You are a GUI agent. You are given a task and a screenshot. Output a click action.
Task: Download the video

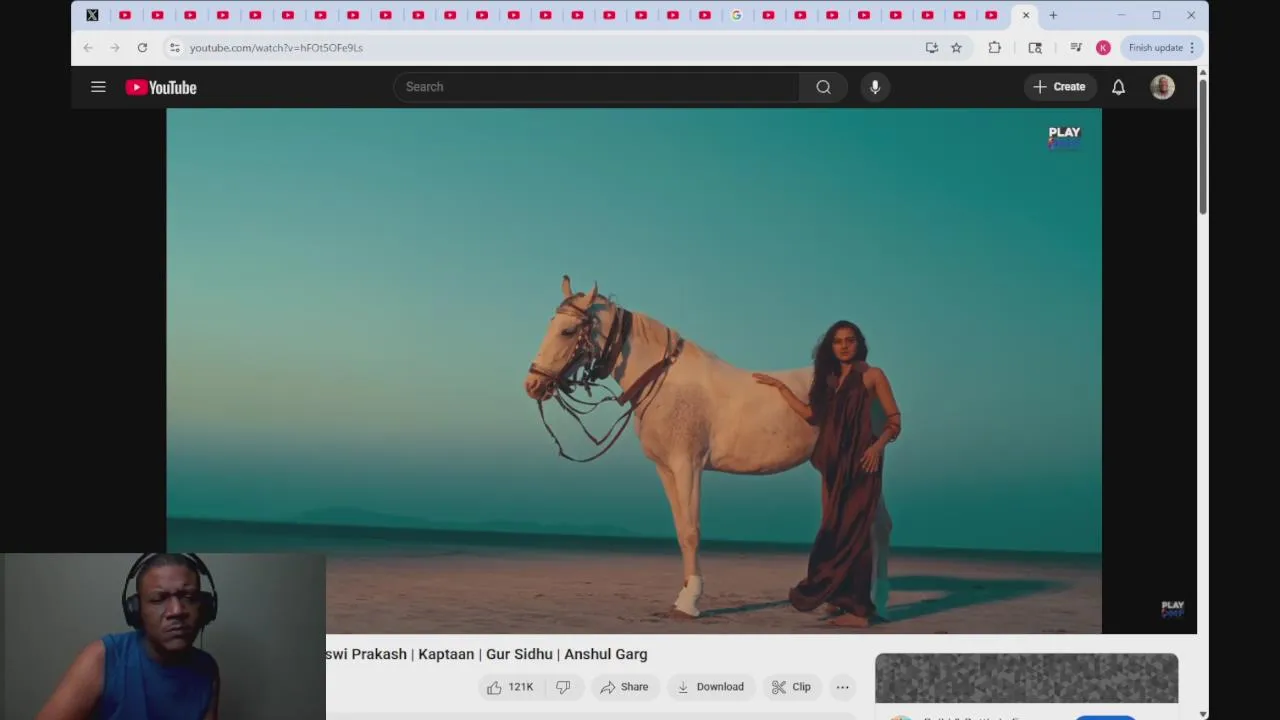point(710,687)
